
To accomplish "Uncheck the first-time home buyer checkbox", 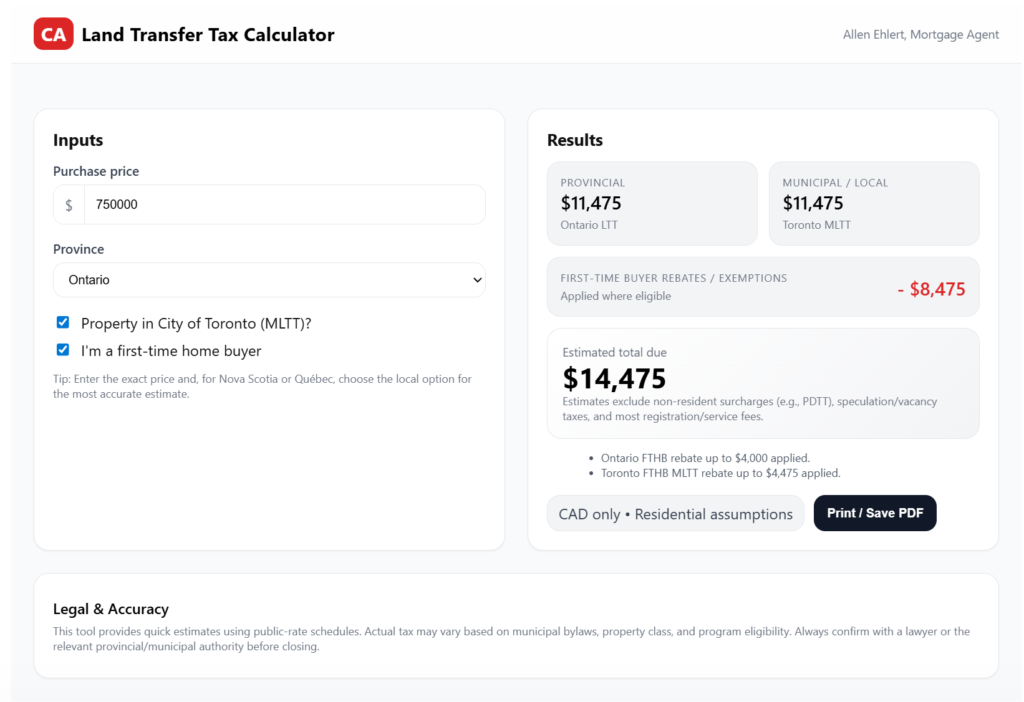I will (x=63, y=351).
